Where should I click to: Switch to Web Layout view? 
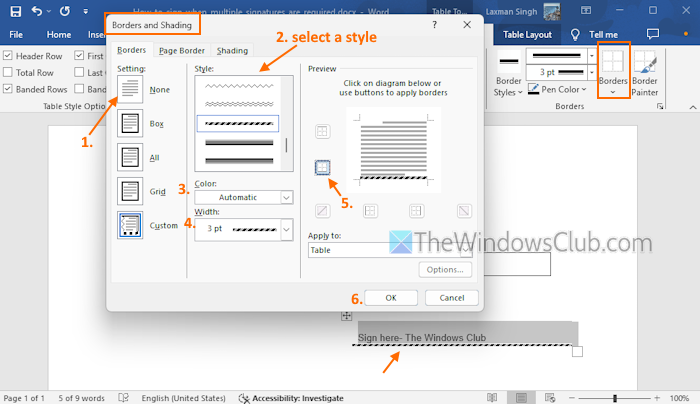point(550,397)
